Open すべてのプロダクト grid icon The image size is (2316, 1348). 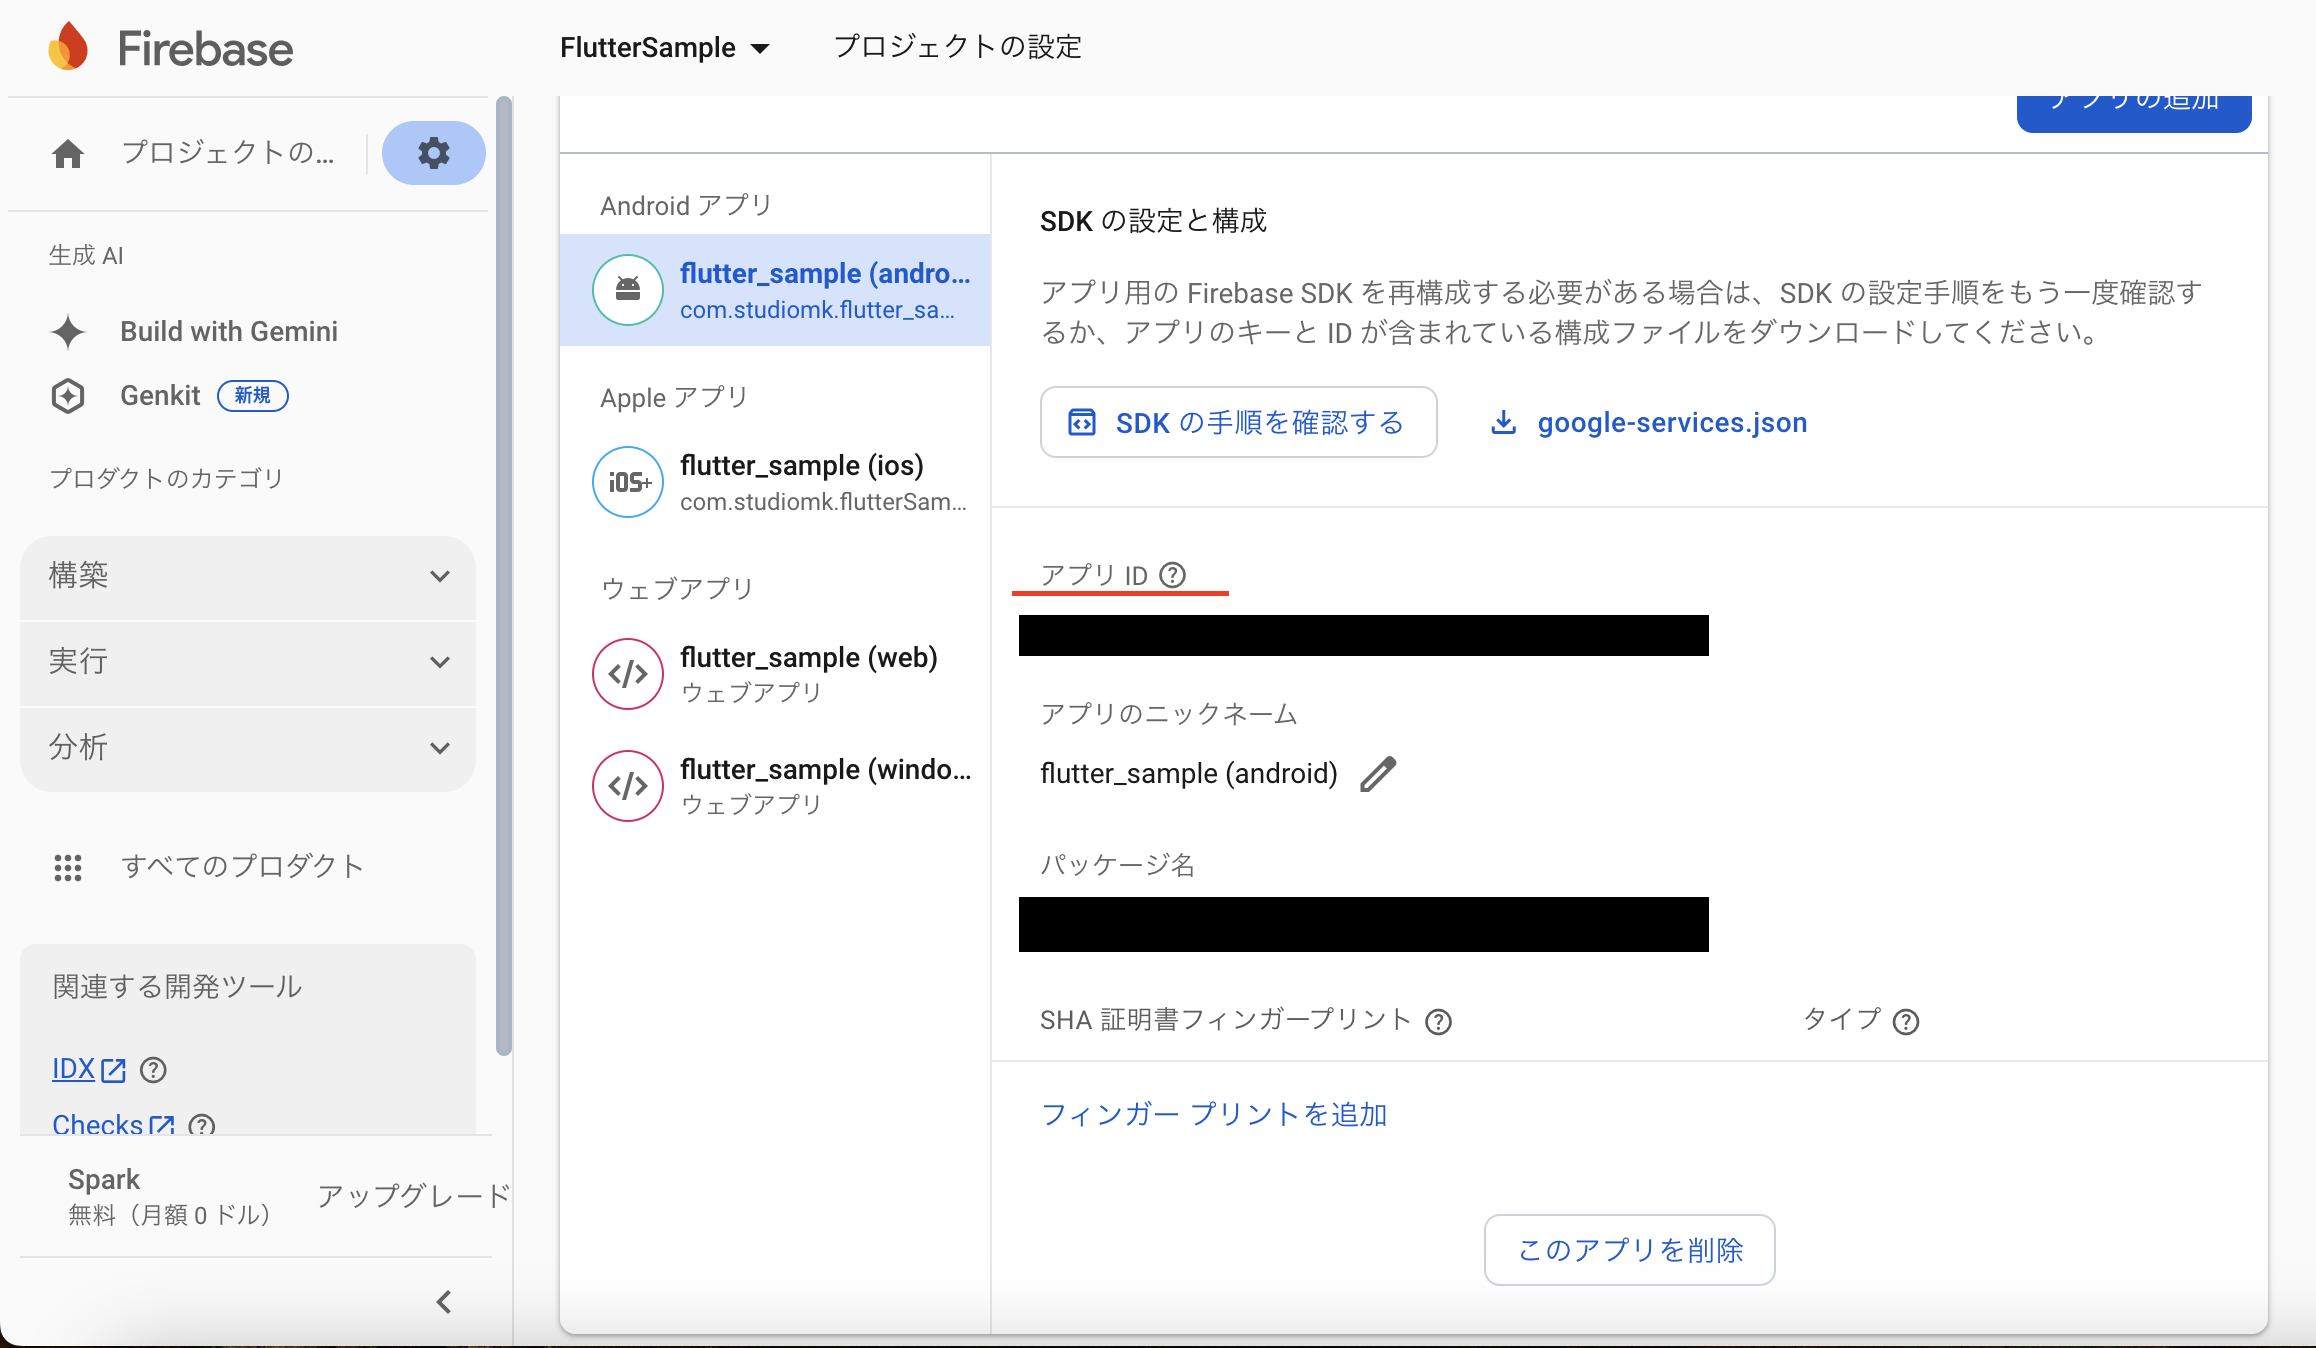coord(68,867)
